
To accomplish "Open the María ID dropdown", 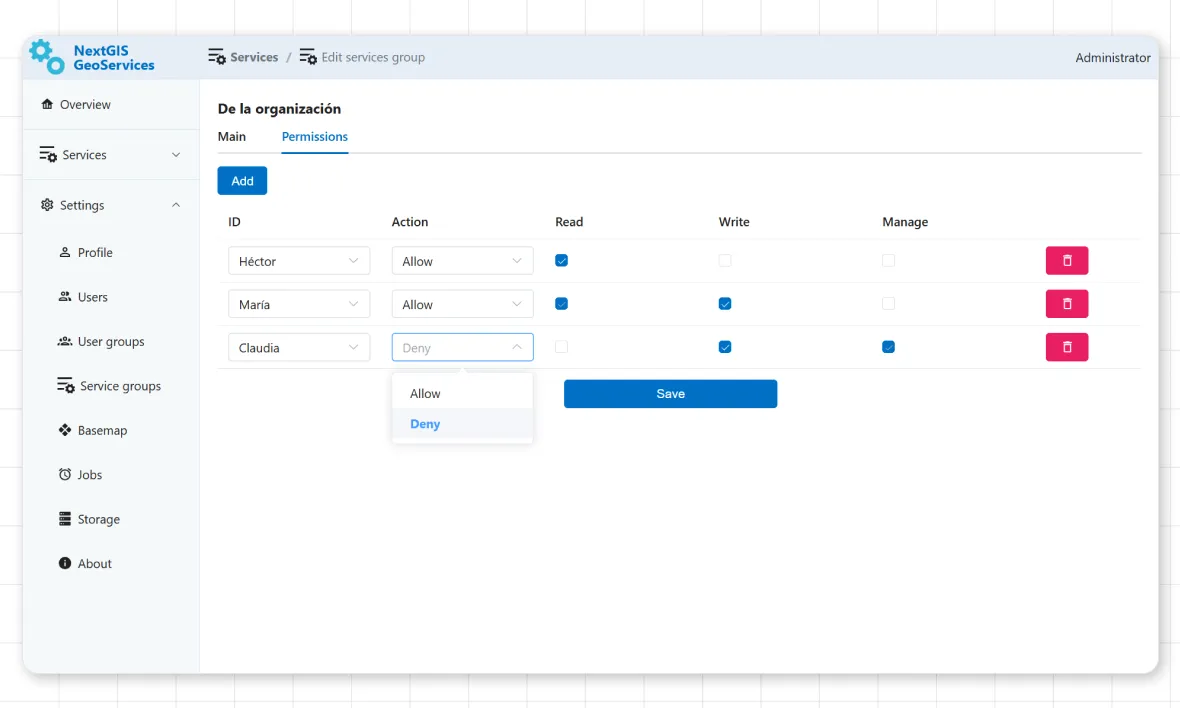I will coord(299,304).
